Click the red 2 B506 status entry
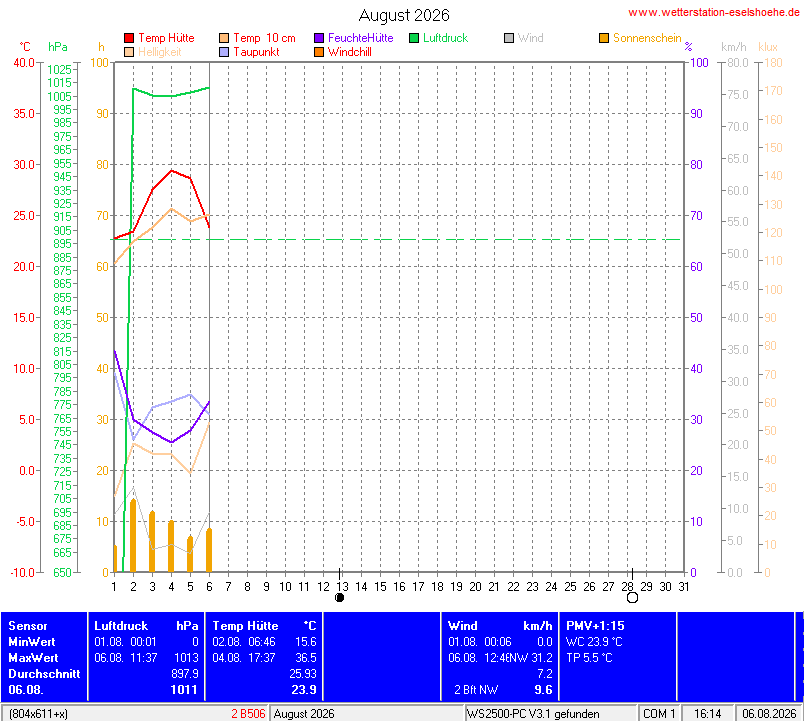 [248, 713]
